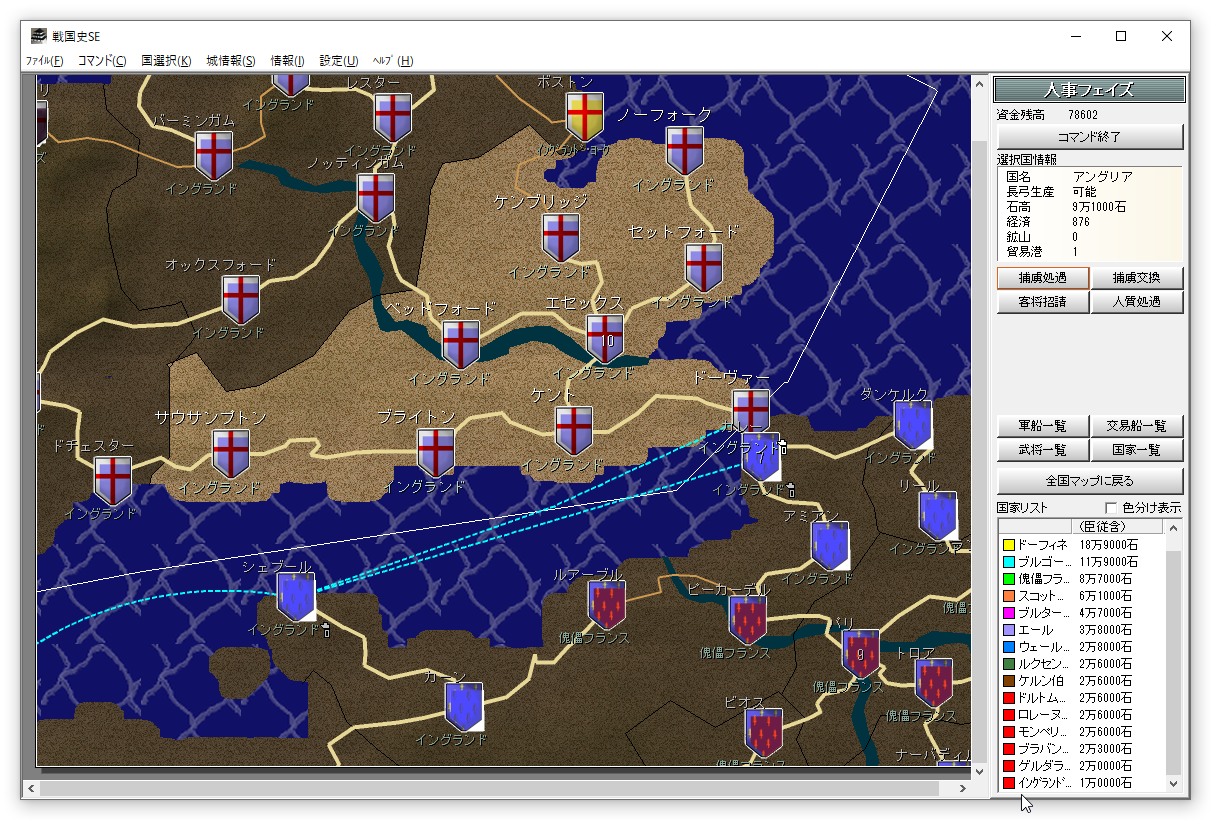Click the Southampton castle shield icon
This screenshot has width=1211, height=820.
(x=231, y=453)
